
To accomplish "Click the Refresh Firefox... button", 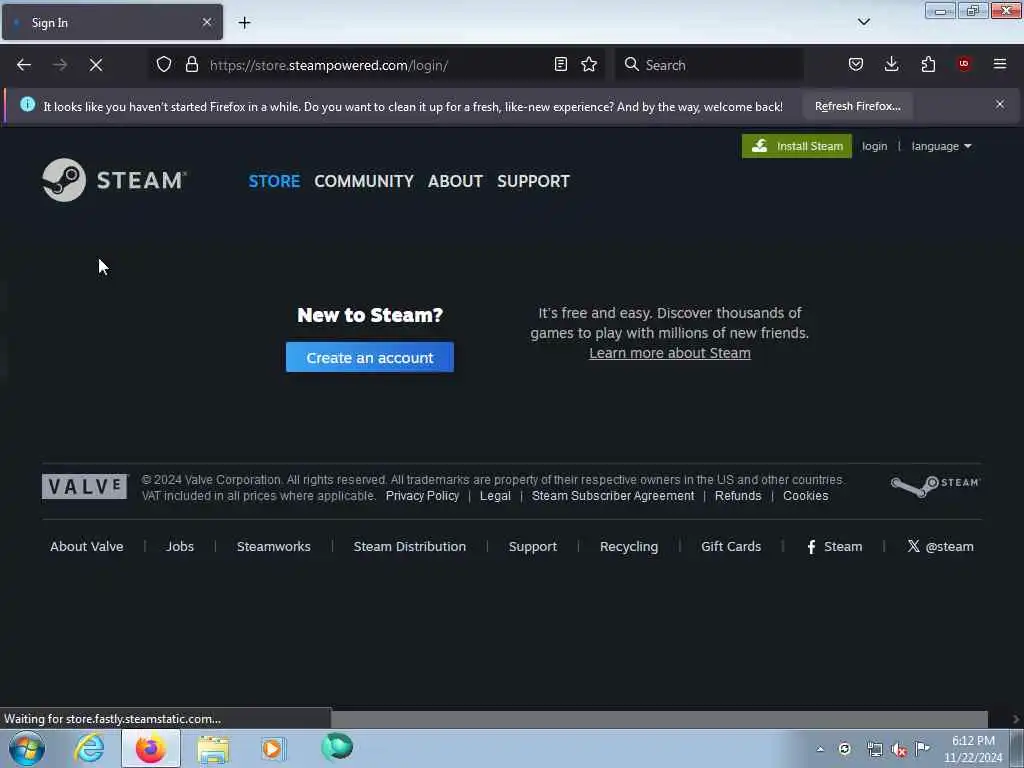I will pyautogui.click(x=857, y=106).
